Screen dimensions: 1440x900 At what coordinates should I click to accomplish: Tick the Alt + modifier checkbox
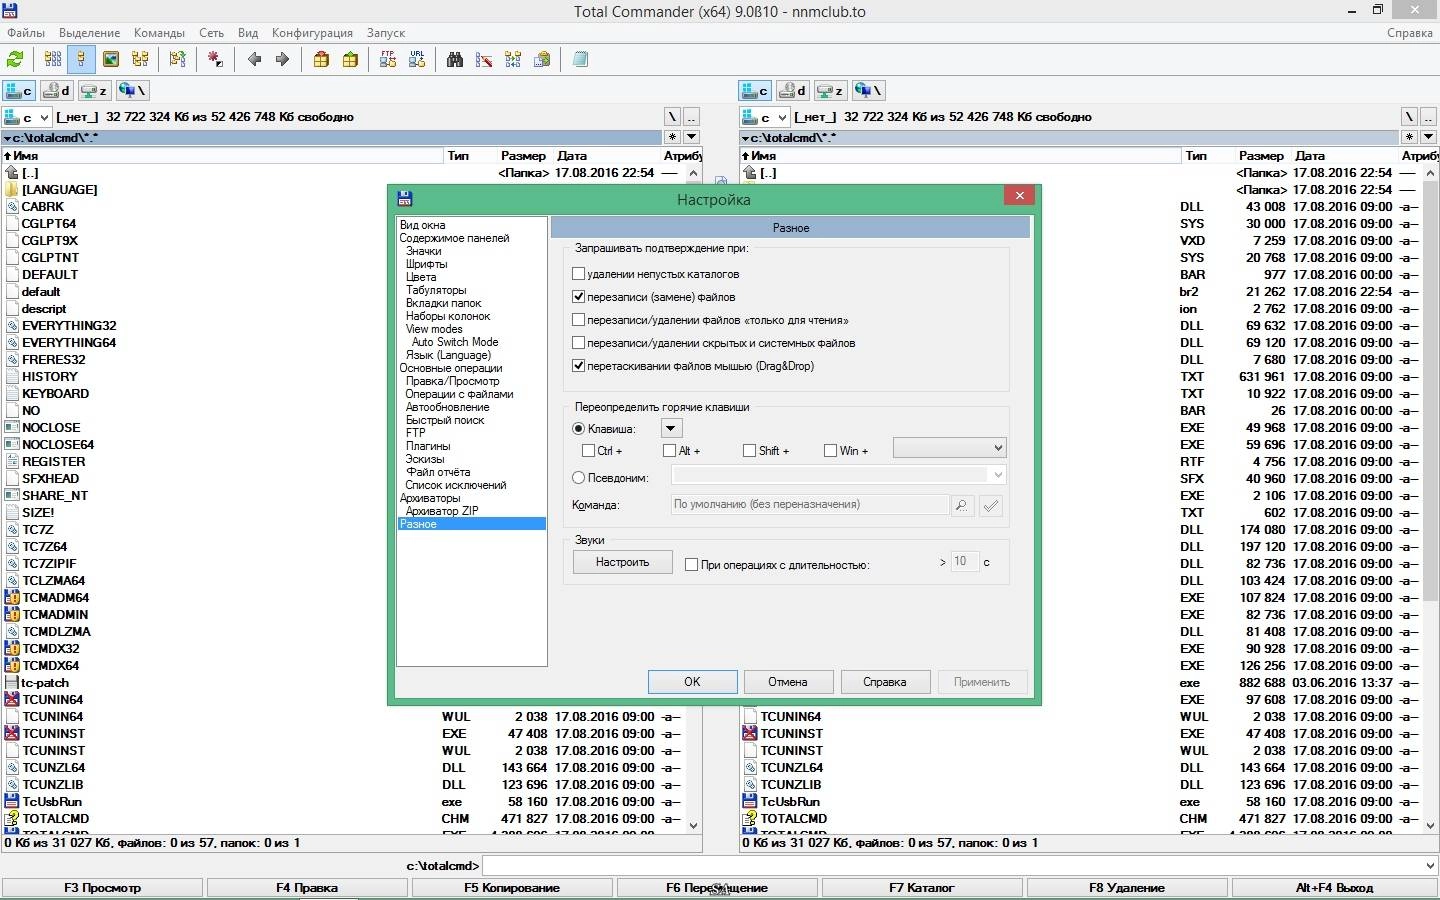coord(669,451)
